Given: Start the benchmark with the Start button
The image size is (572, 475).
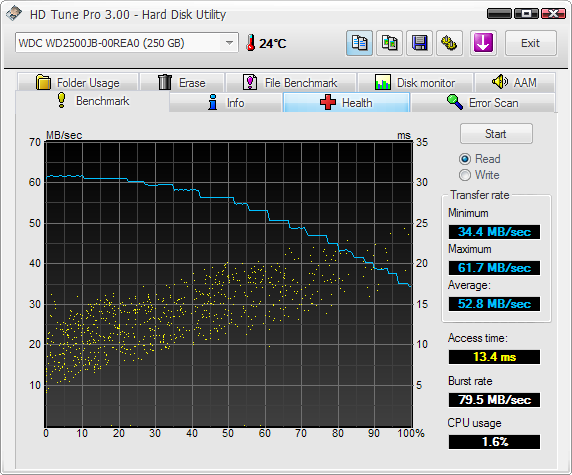Looking at the screenshot, I should (x=496, y=134).
